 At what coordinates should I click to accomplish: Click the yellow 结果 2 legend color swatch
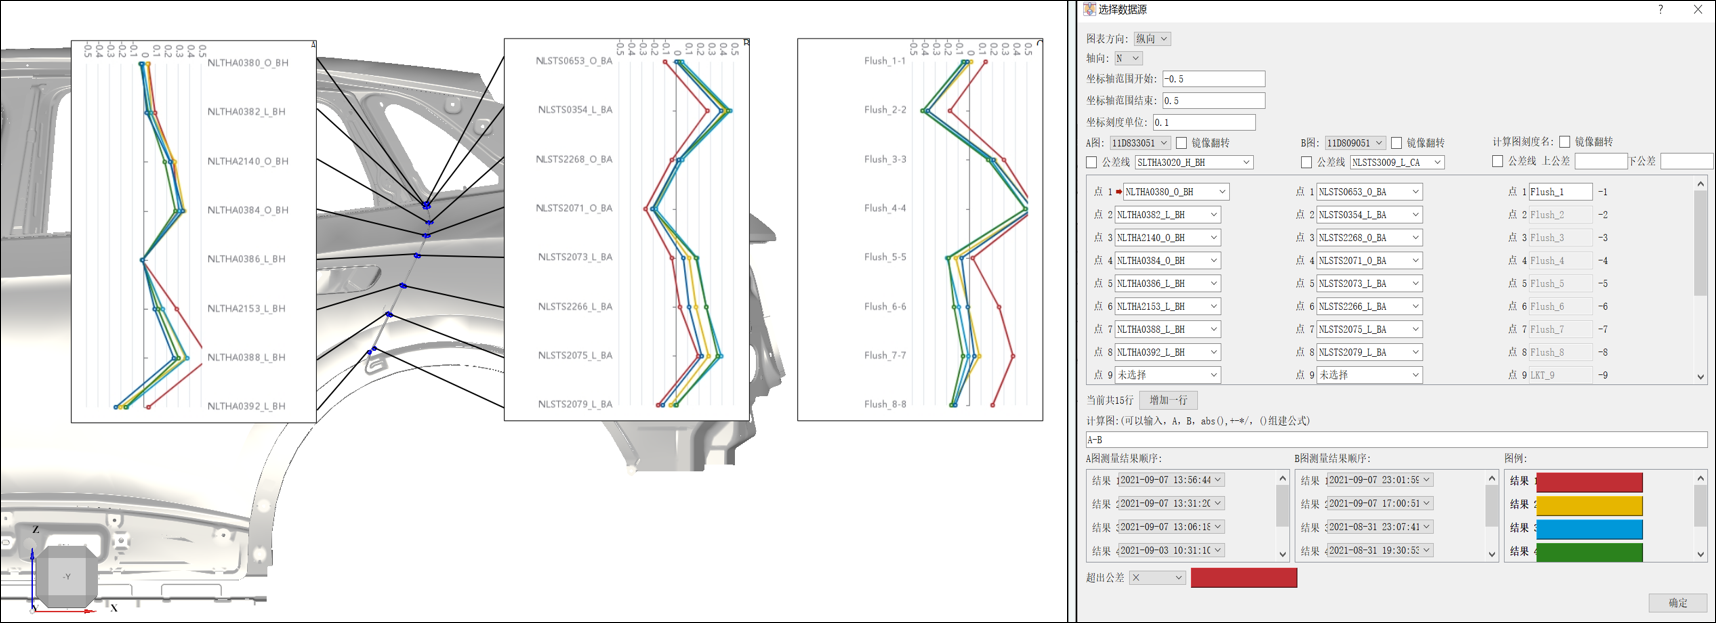tap(1589, 505)
